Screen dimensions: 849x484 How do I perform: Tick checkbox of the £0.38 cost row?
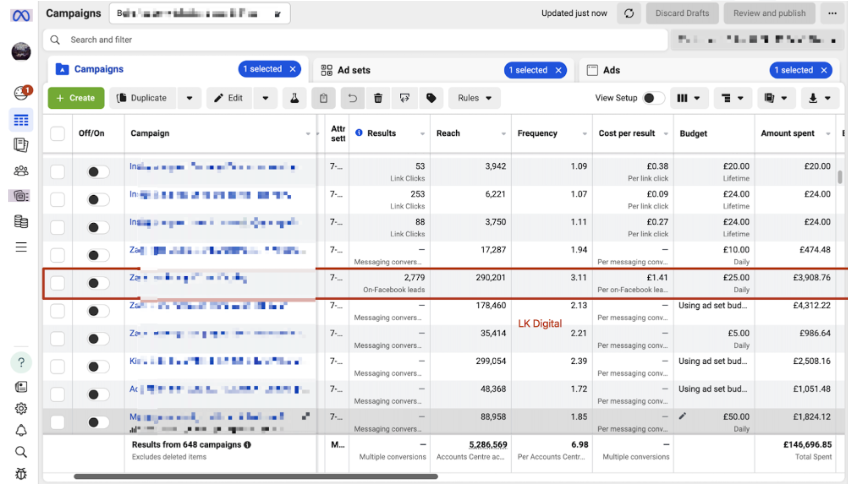pyautogui.click(x=57, y=172)
